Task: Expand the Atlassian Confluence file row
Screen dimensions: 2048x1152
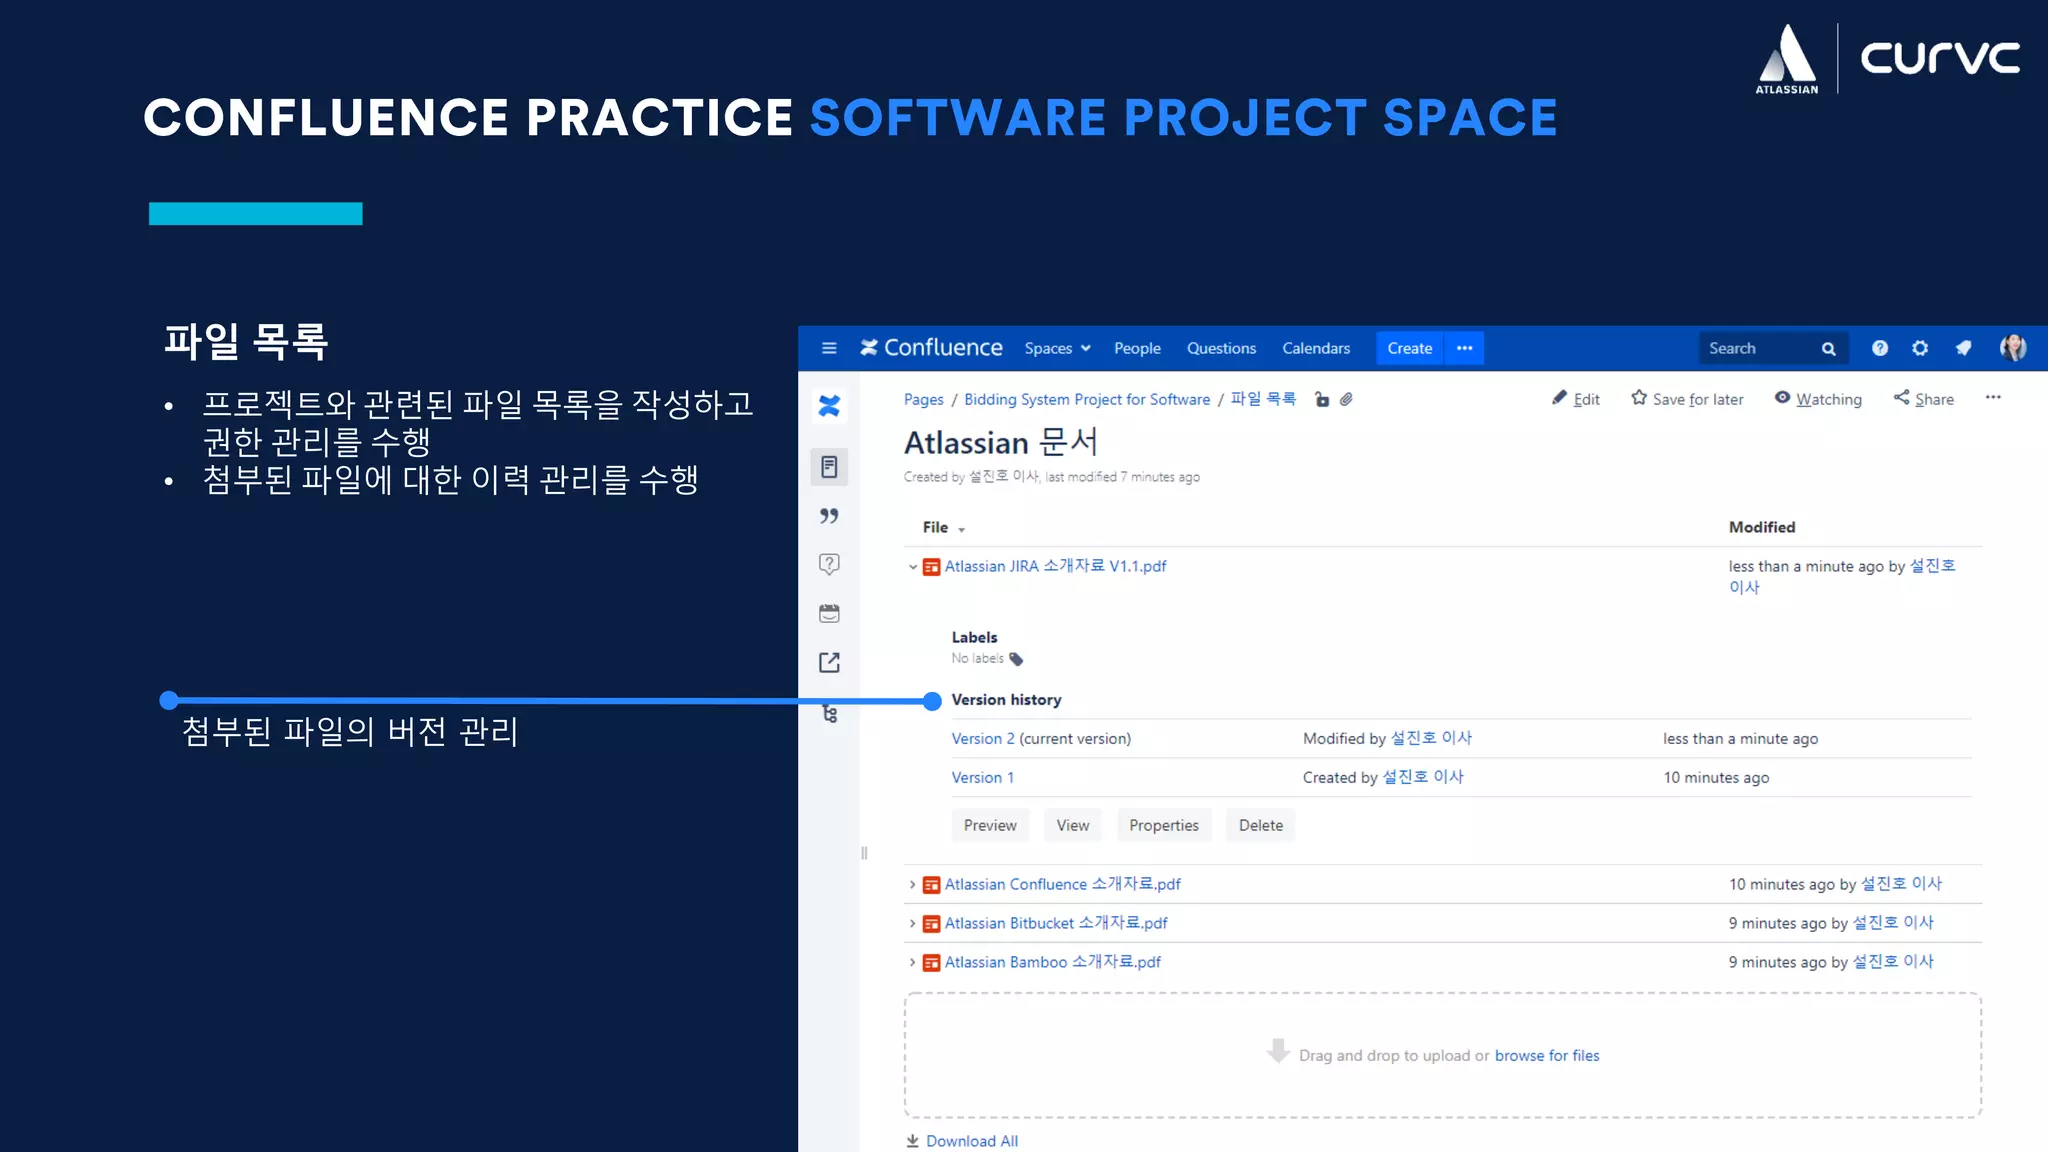Action: pyautogui.click(x=912, y=885)
